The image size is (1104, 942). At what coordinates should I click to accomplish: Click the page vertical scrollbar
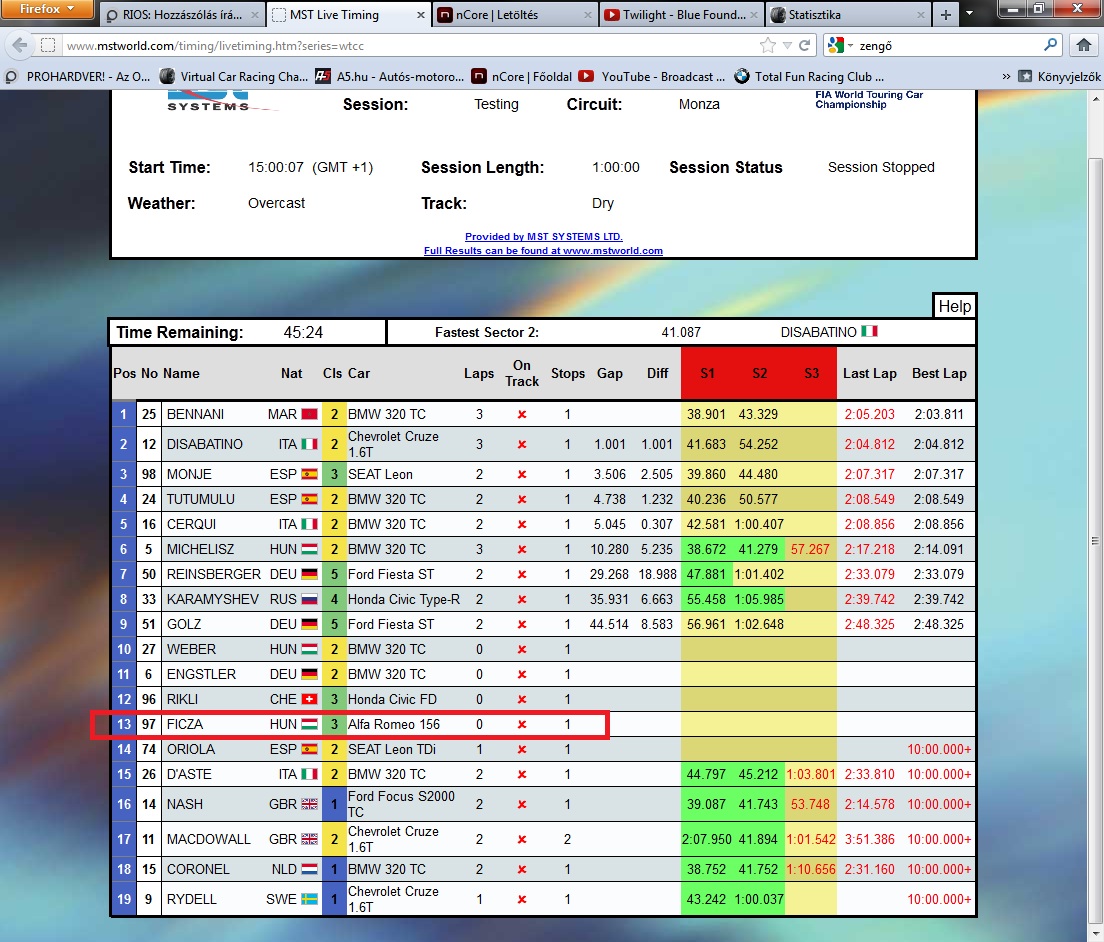pyautogui.click(x=1096, y=541)
